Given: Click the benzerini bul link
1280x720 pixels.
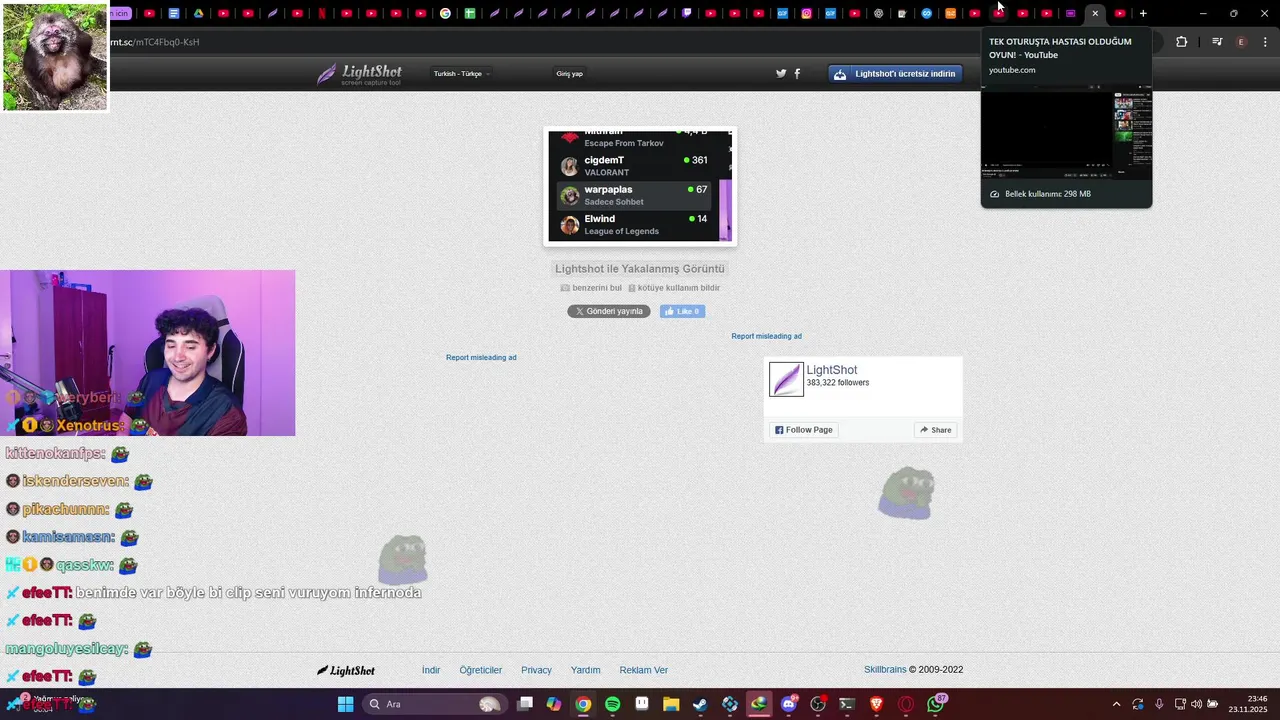Looking at the screenshot, I should coord(591,288).
